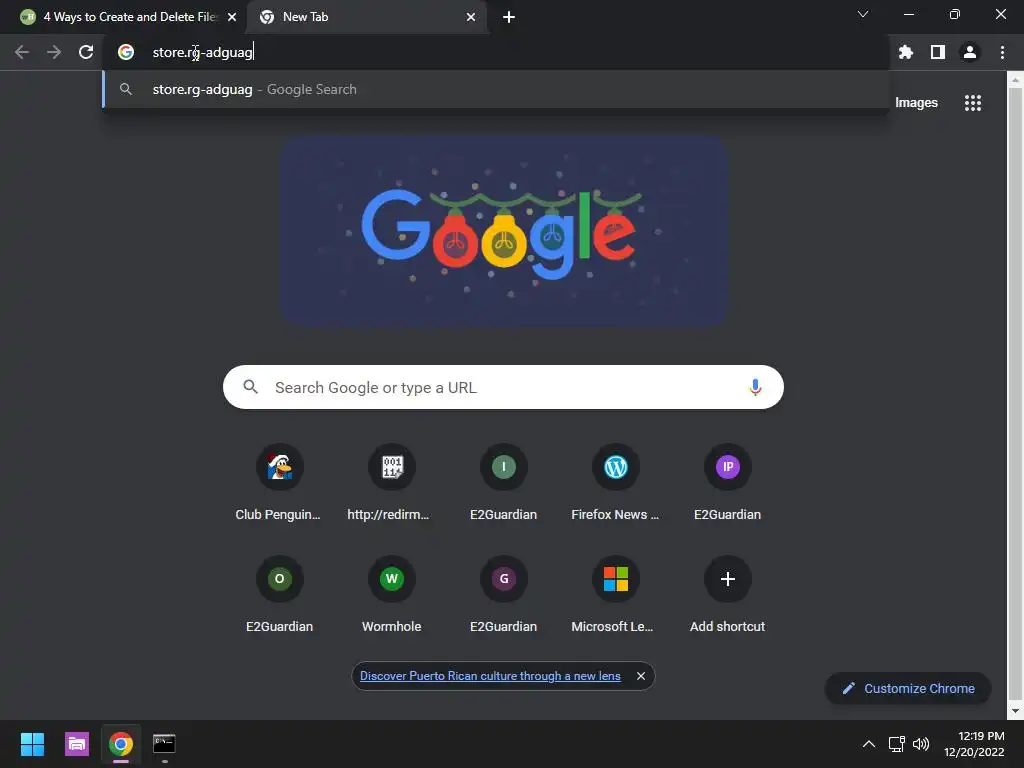Click the Google icon in address bar
Viewport: 1024px width, 768px height.
coord(126,52)
